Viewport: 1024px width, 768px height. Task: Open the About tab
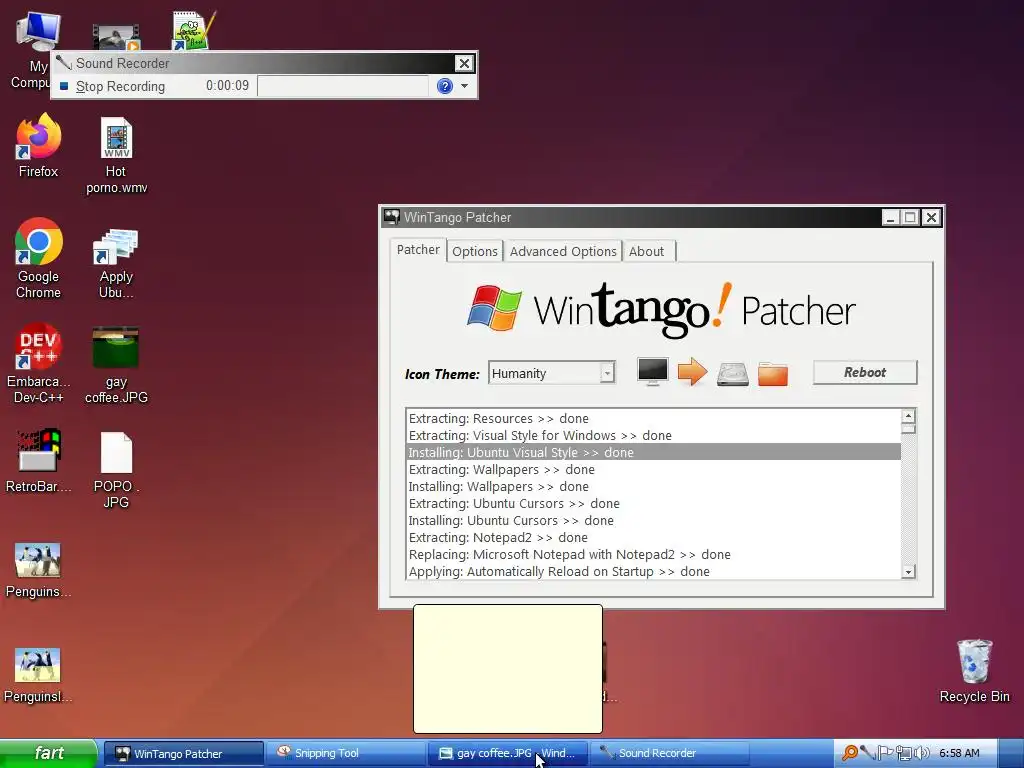[647, 251]
